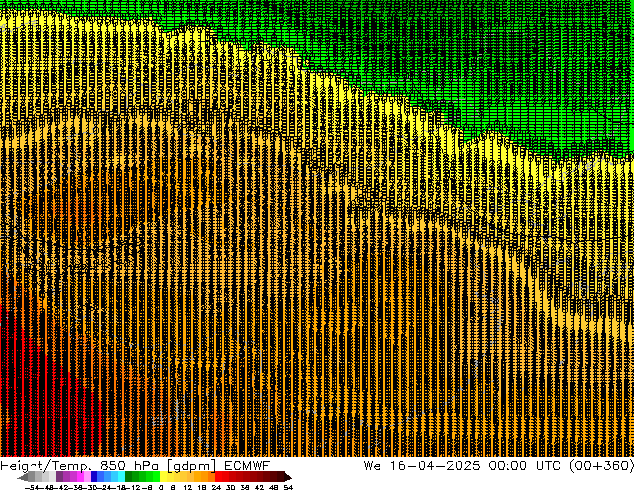
Task: Click the "We 16-04-2025" date text
Action: tap(422, 465)
